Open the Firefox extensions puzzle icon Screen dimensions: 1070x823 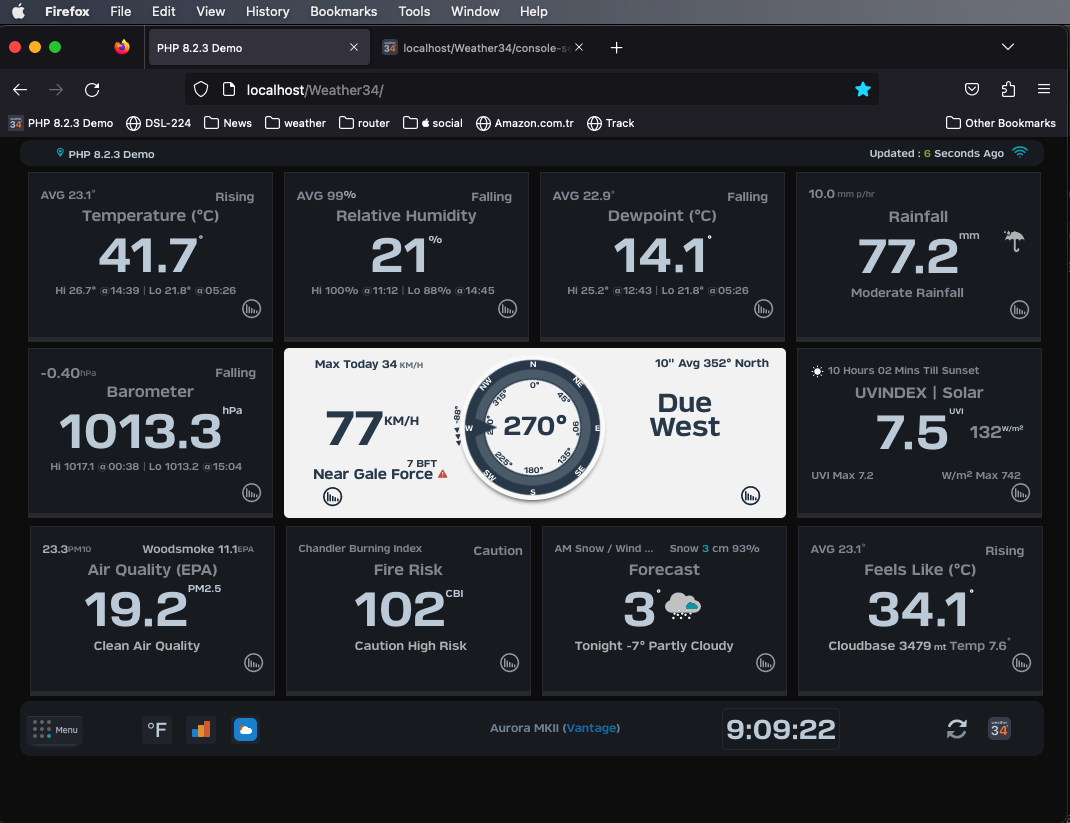tap(1008, 89)
